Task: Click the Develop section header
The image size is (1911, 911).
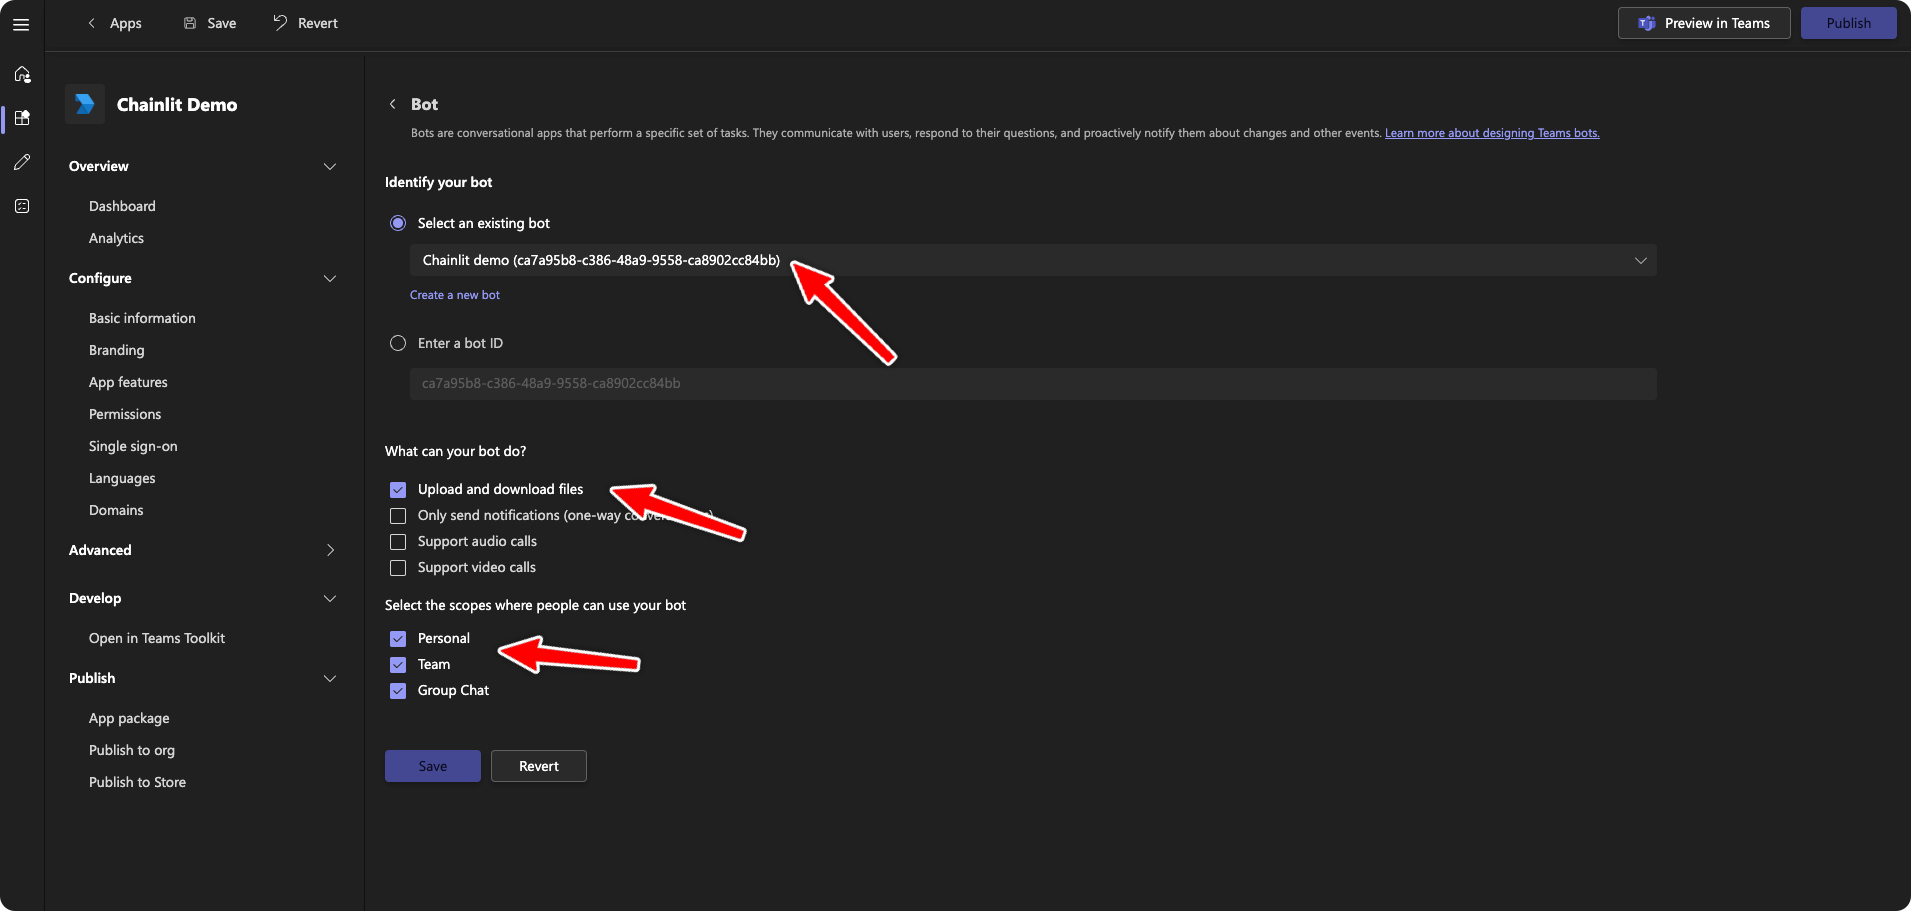Action: 95,598
